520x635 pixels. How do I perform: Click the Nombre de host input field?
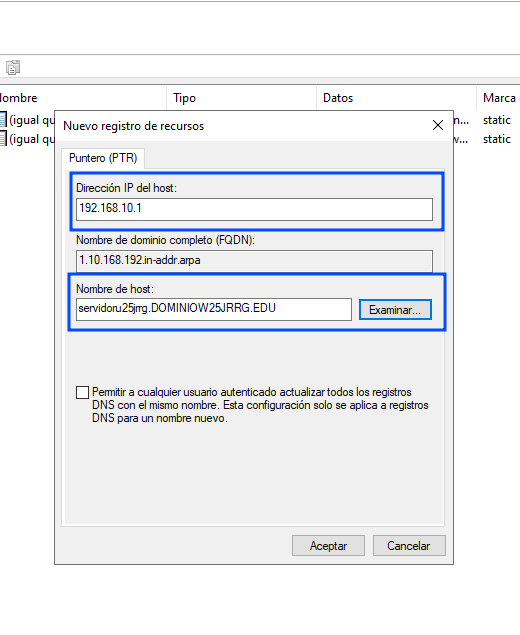(214, 309)
